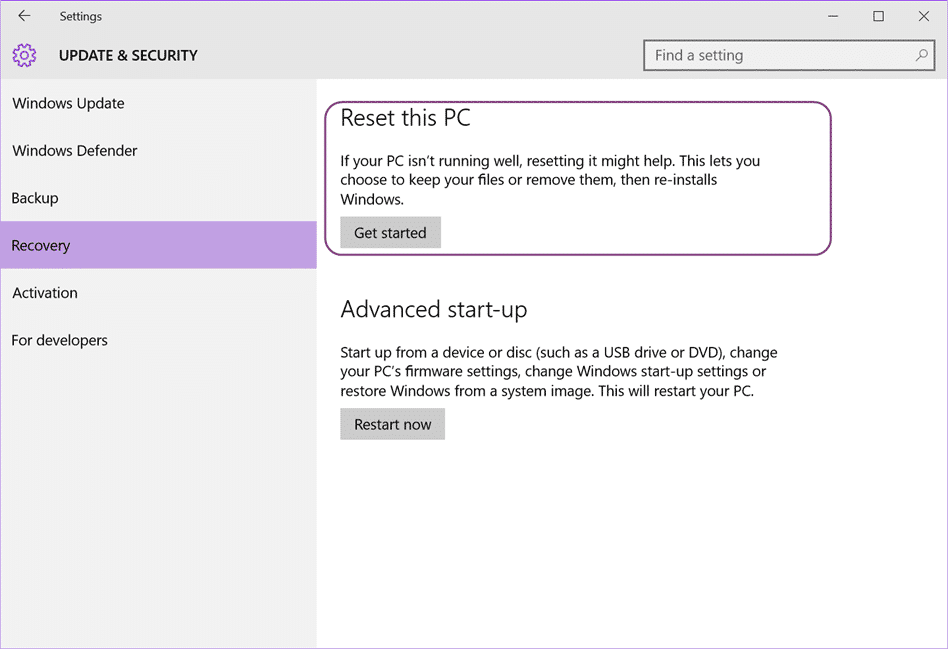Click the Reset this PC heading
948x649 pixels.
pos(406,118)
